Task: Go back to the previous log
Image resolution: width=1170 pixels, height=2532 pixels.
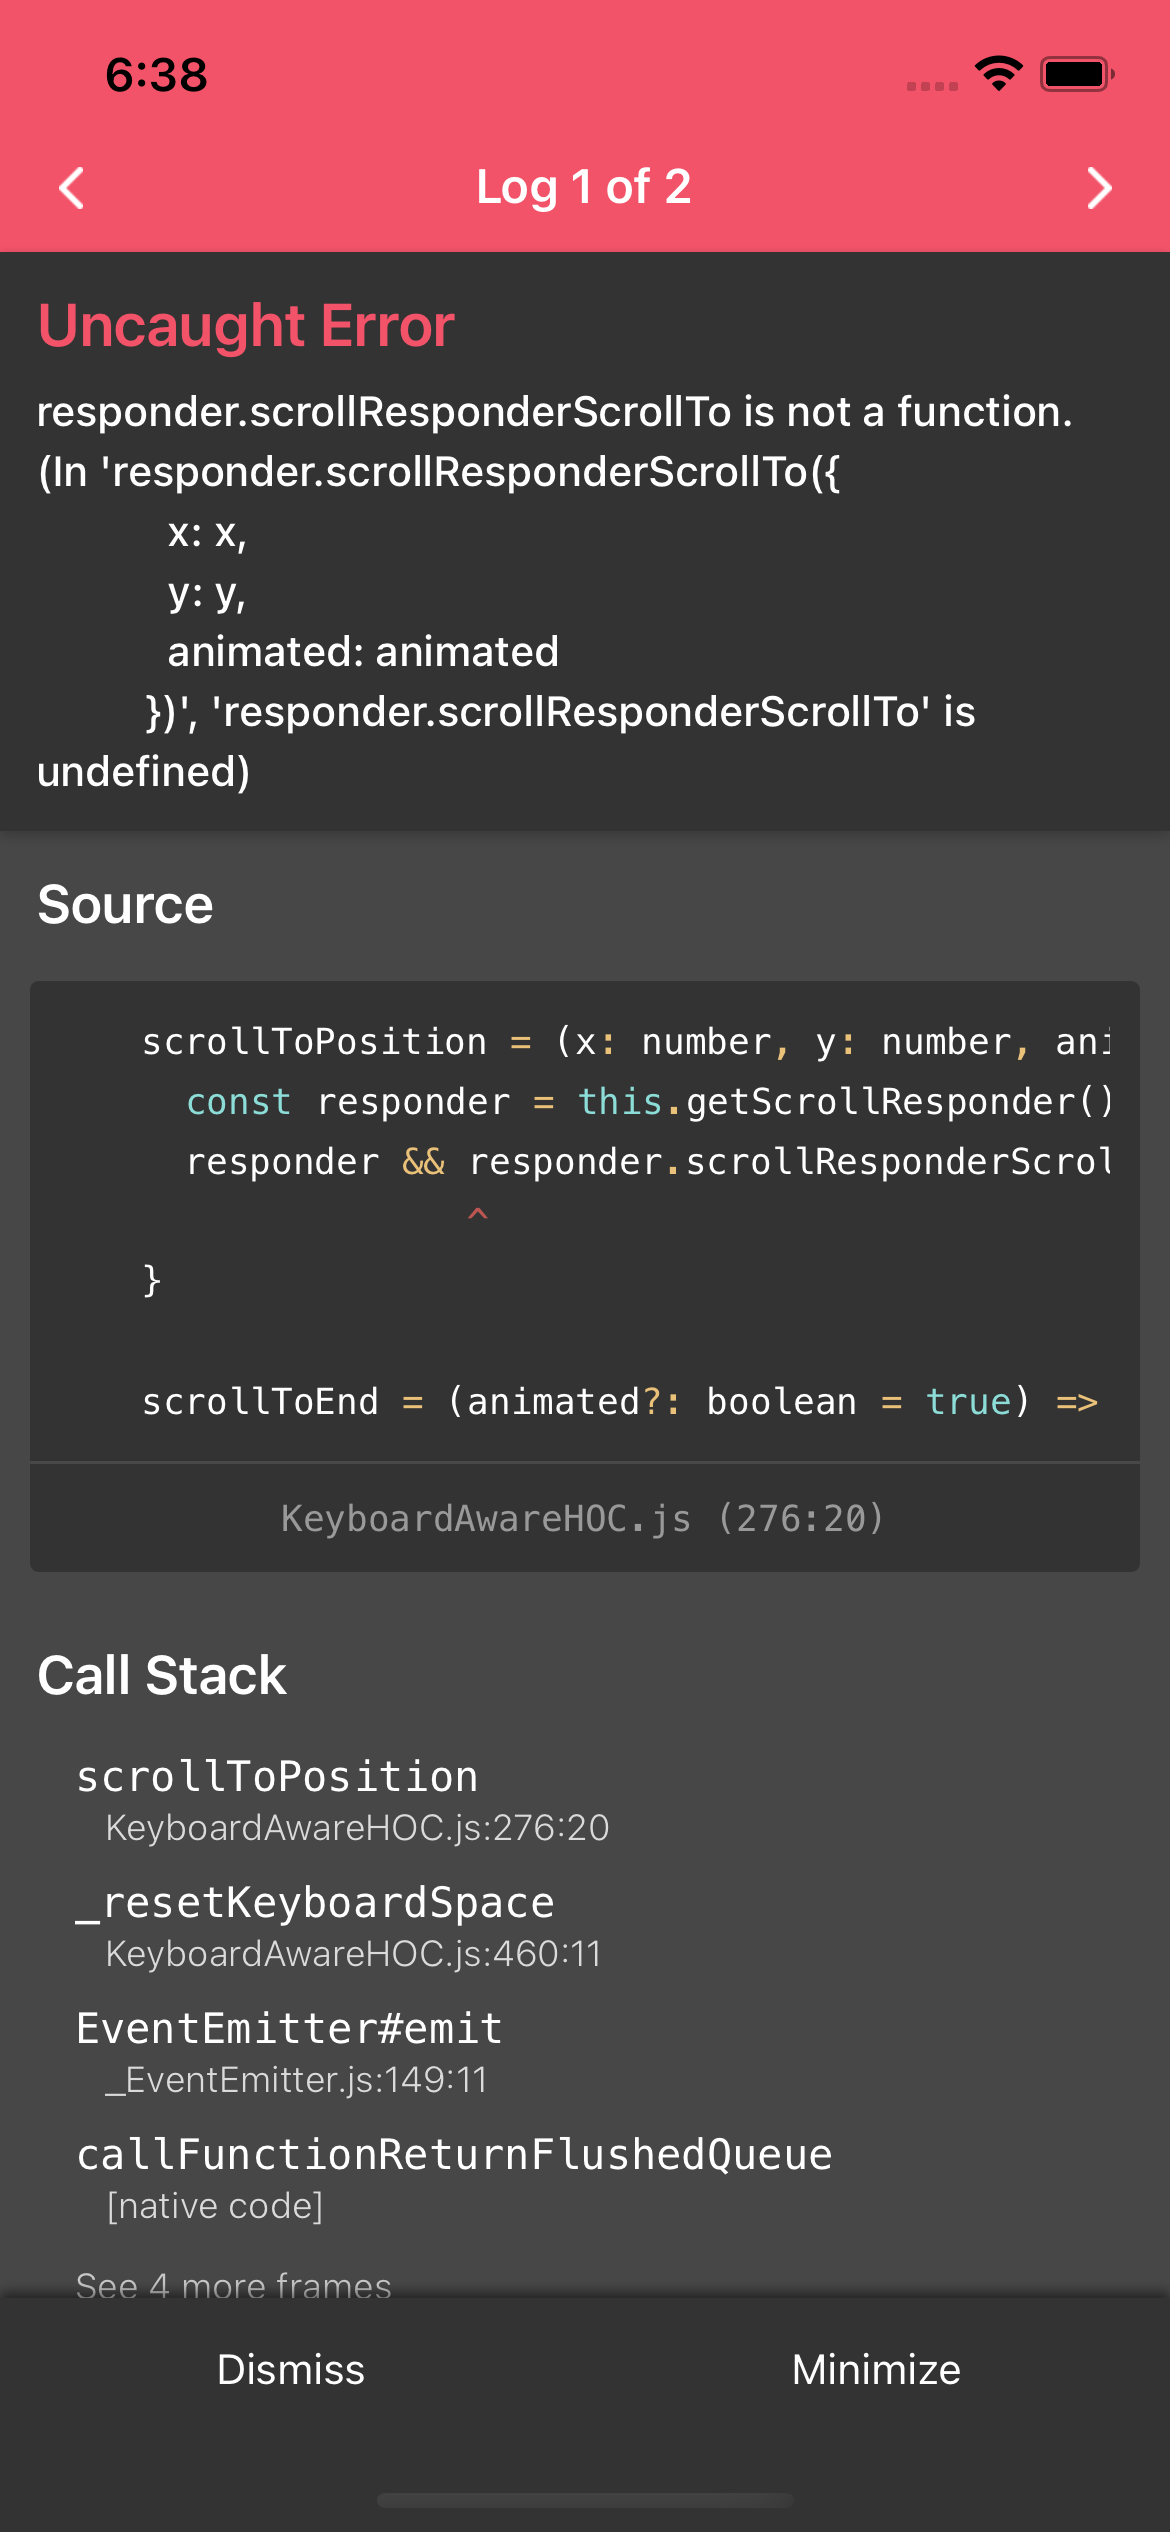Action: (71, 187)
